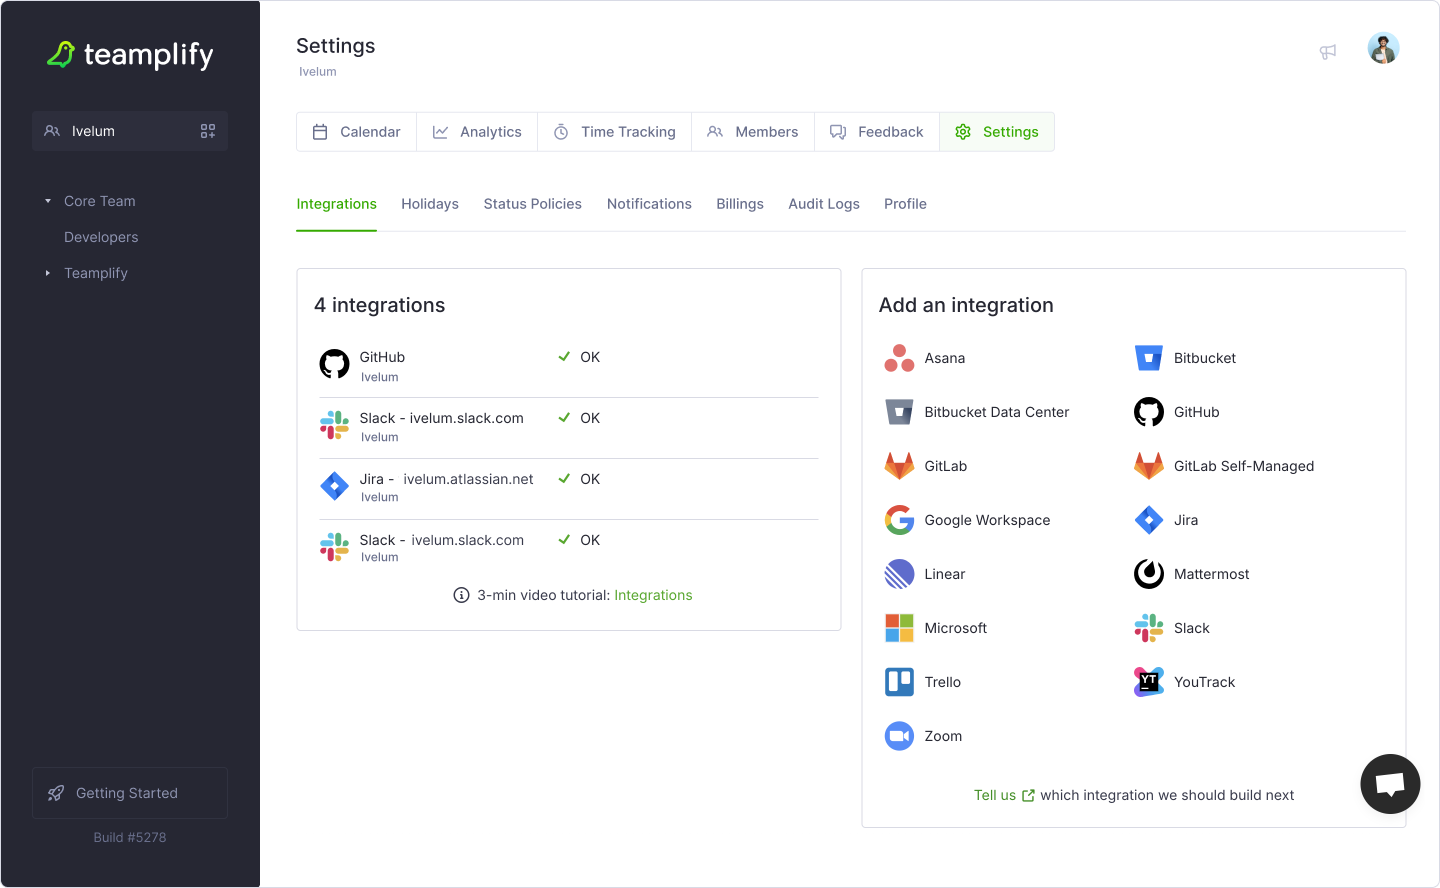Choose the Bitbucket Data Center icon
The width and height of the screenshot is (1440, 888).
[899, 412]
